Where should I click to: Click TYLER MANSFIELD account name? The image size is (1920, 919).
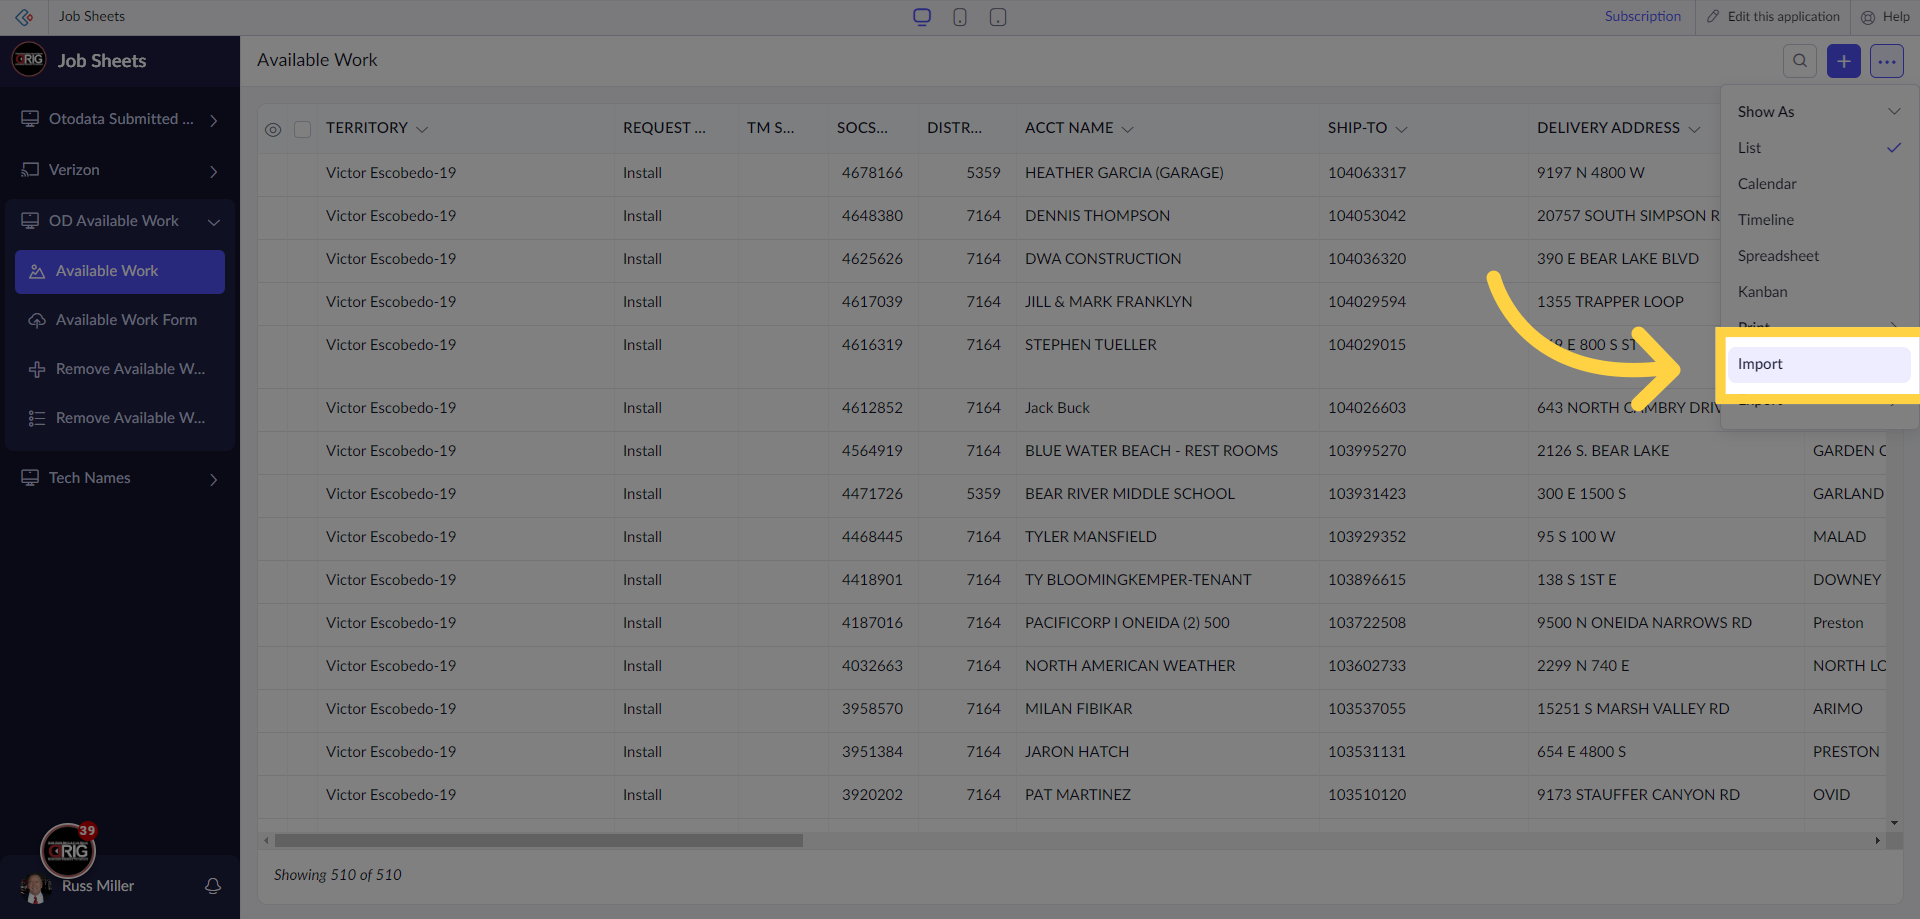click(1091, 537)
